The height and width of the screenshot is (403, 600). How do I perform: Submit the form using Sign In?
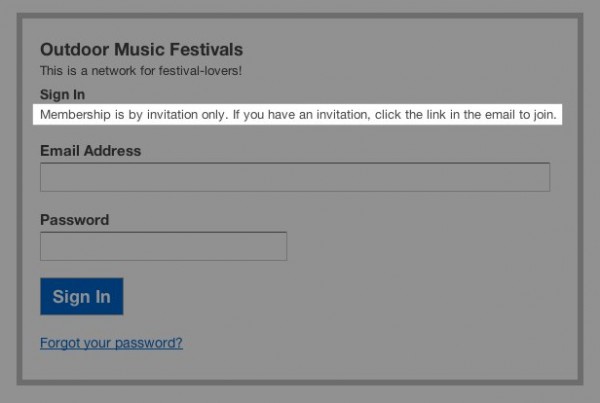82,296
